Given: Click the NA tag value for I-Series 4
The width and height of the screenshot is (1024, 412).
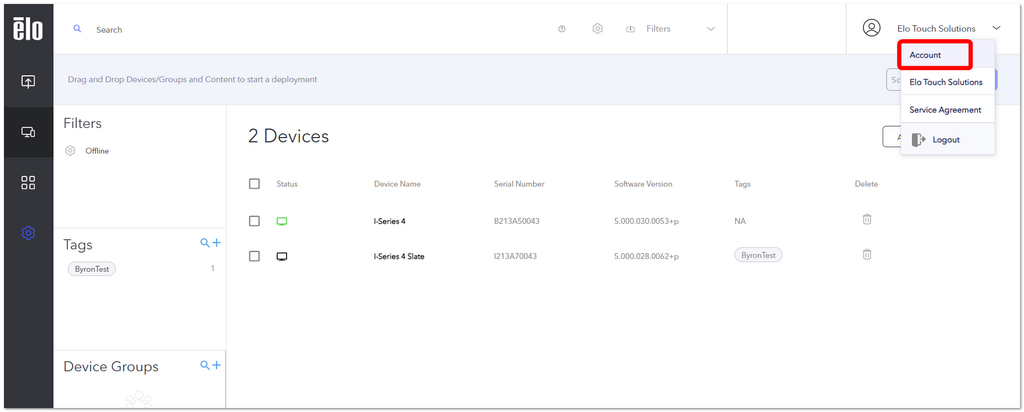Looking at the screenshot, I should [x=740, y=221].
